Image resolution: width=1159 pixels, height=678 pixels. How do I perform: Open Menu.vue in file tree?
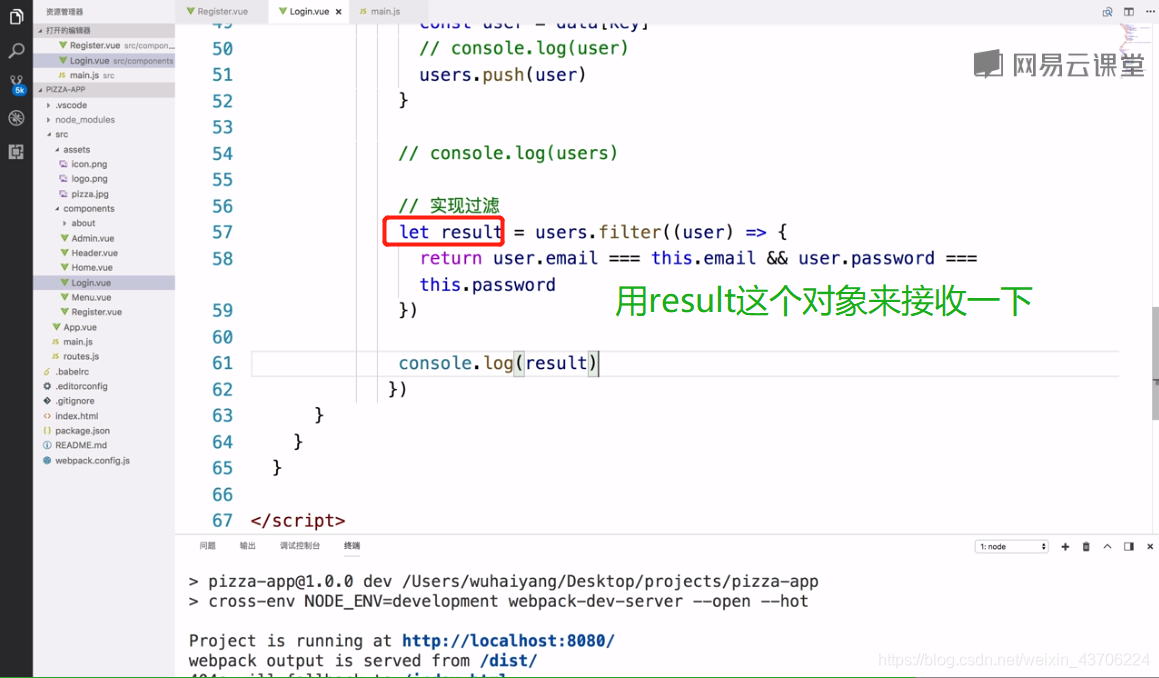coord(103,297)
